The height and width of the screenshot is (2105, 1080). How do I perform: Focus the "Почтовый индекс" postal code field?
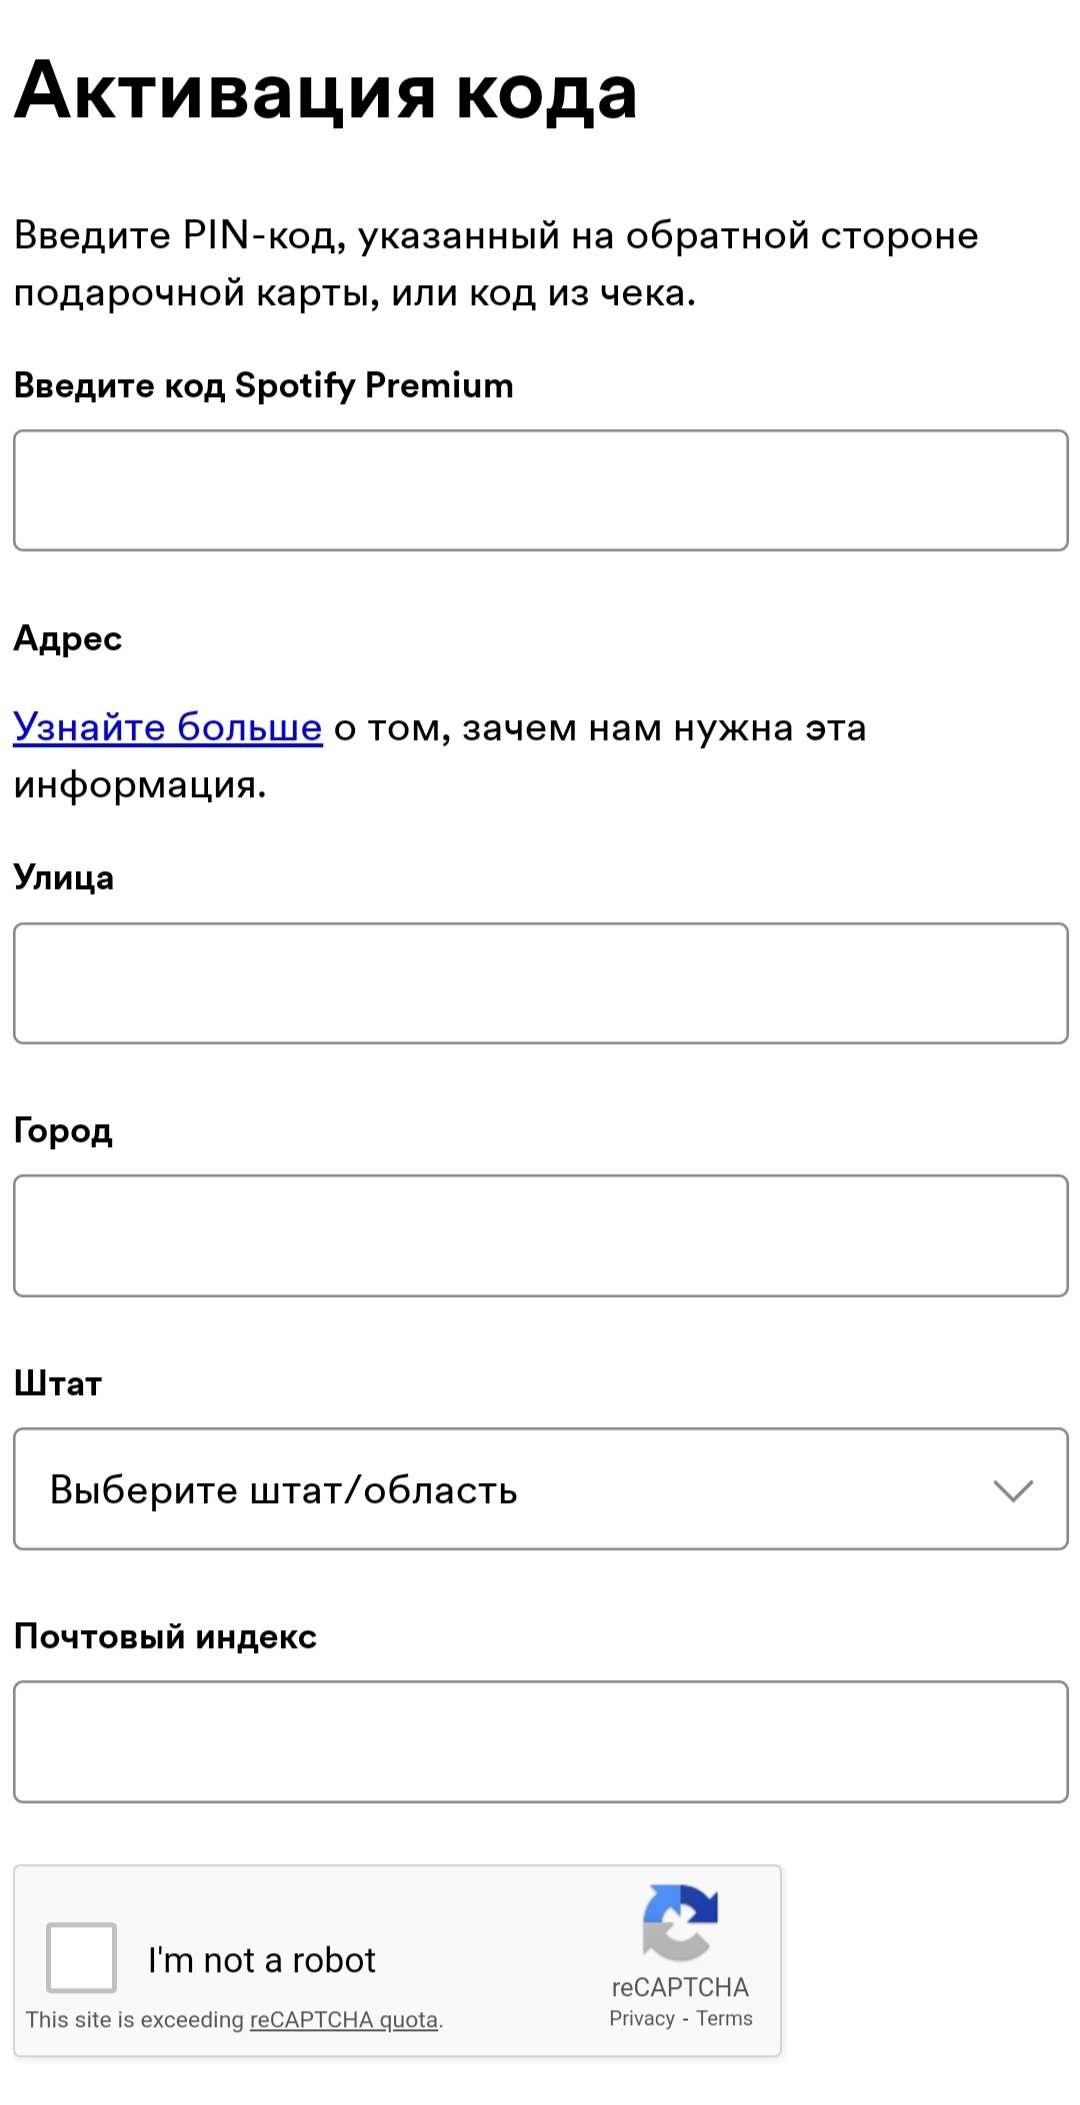pos(540,1742)
